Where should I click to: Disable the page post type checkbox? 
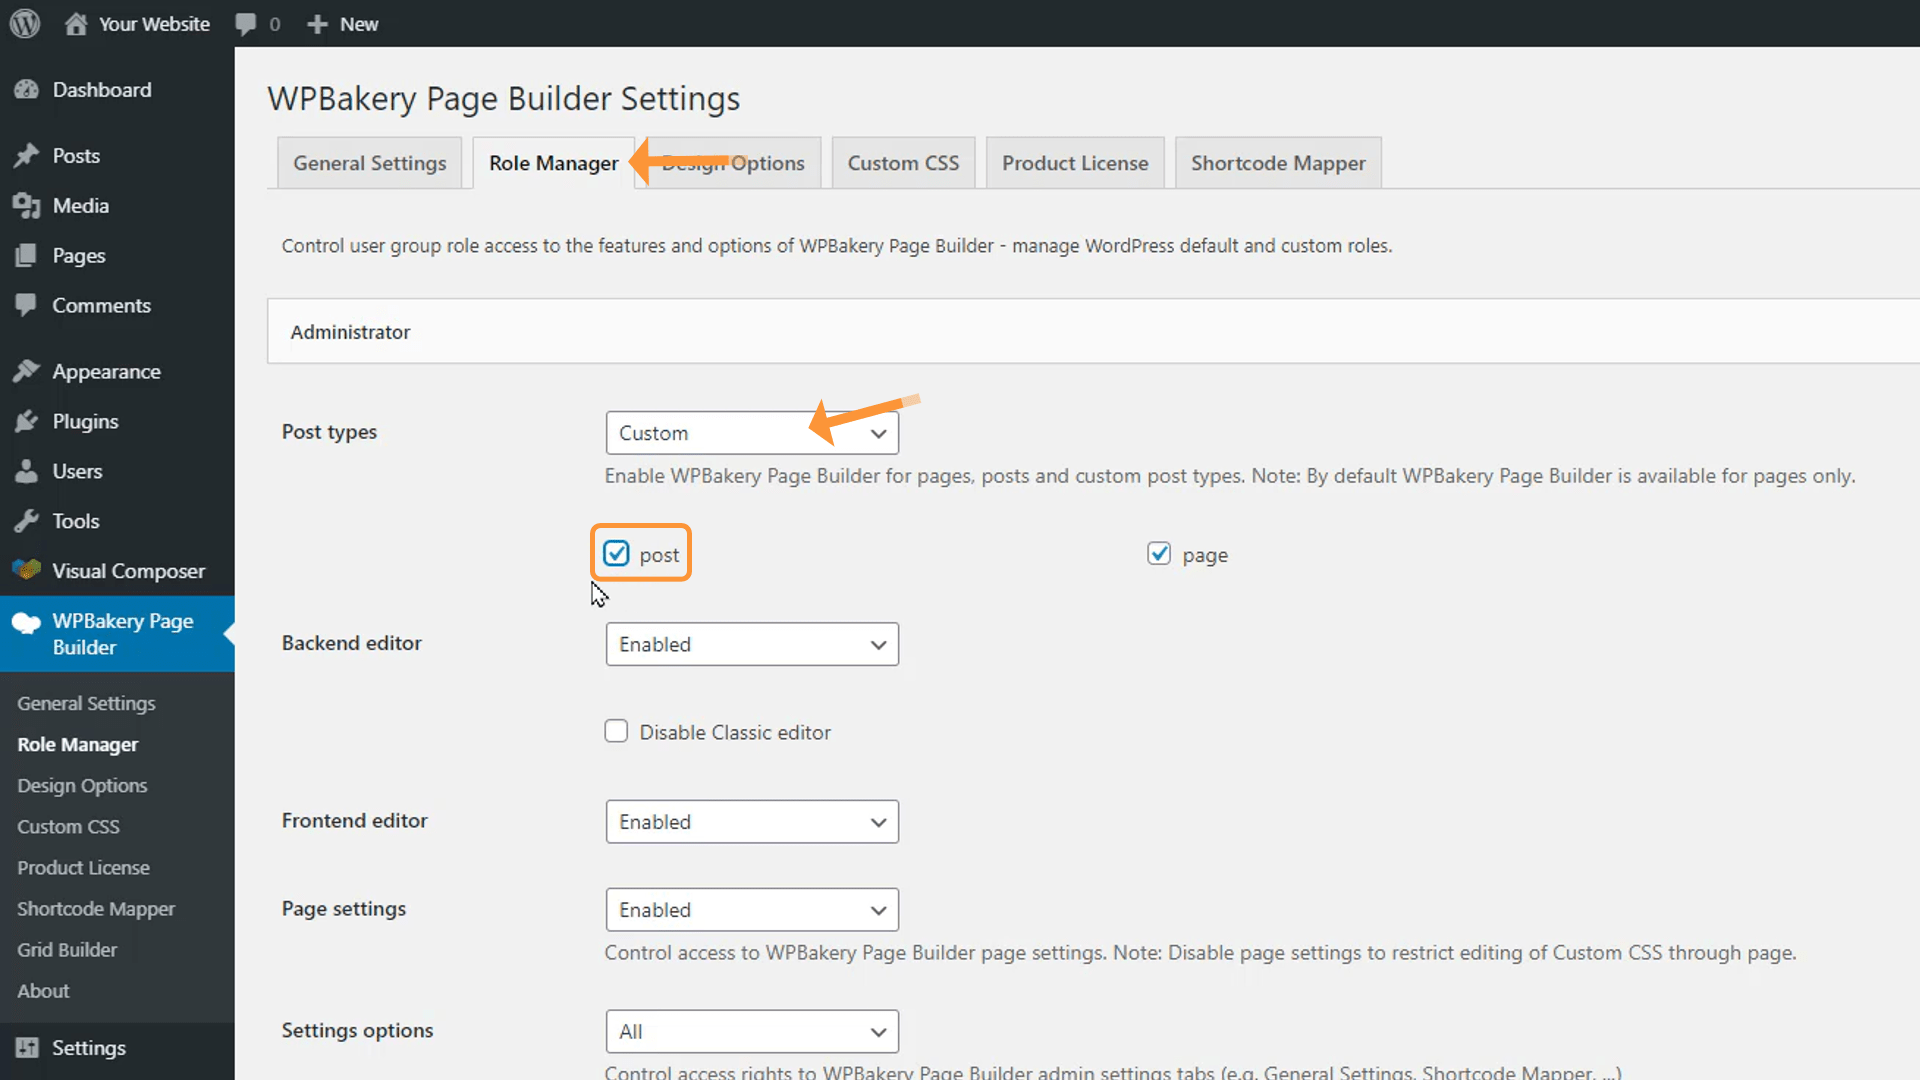point(1159,553)
